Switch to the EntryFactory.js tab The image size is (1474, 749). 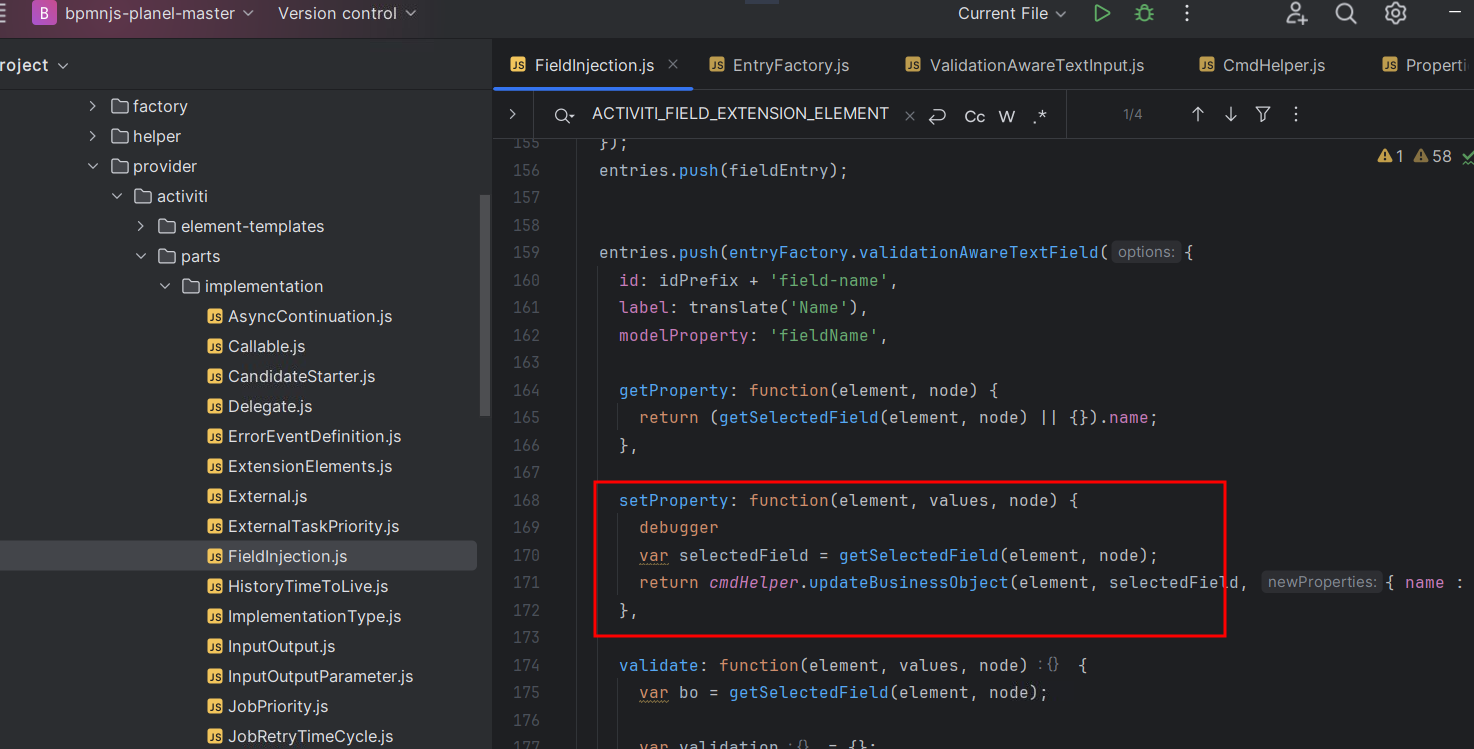779,65
